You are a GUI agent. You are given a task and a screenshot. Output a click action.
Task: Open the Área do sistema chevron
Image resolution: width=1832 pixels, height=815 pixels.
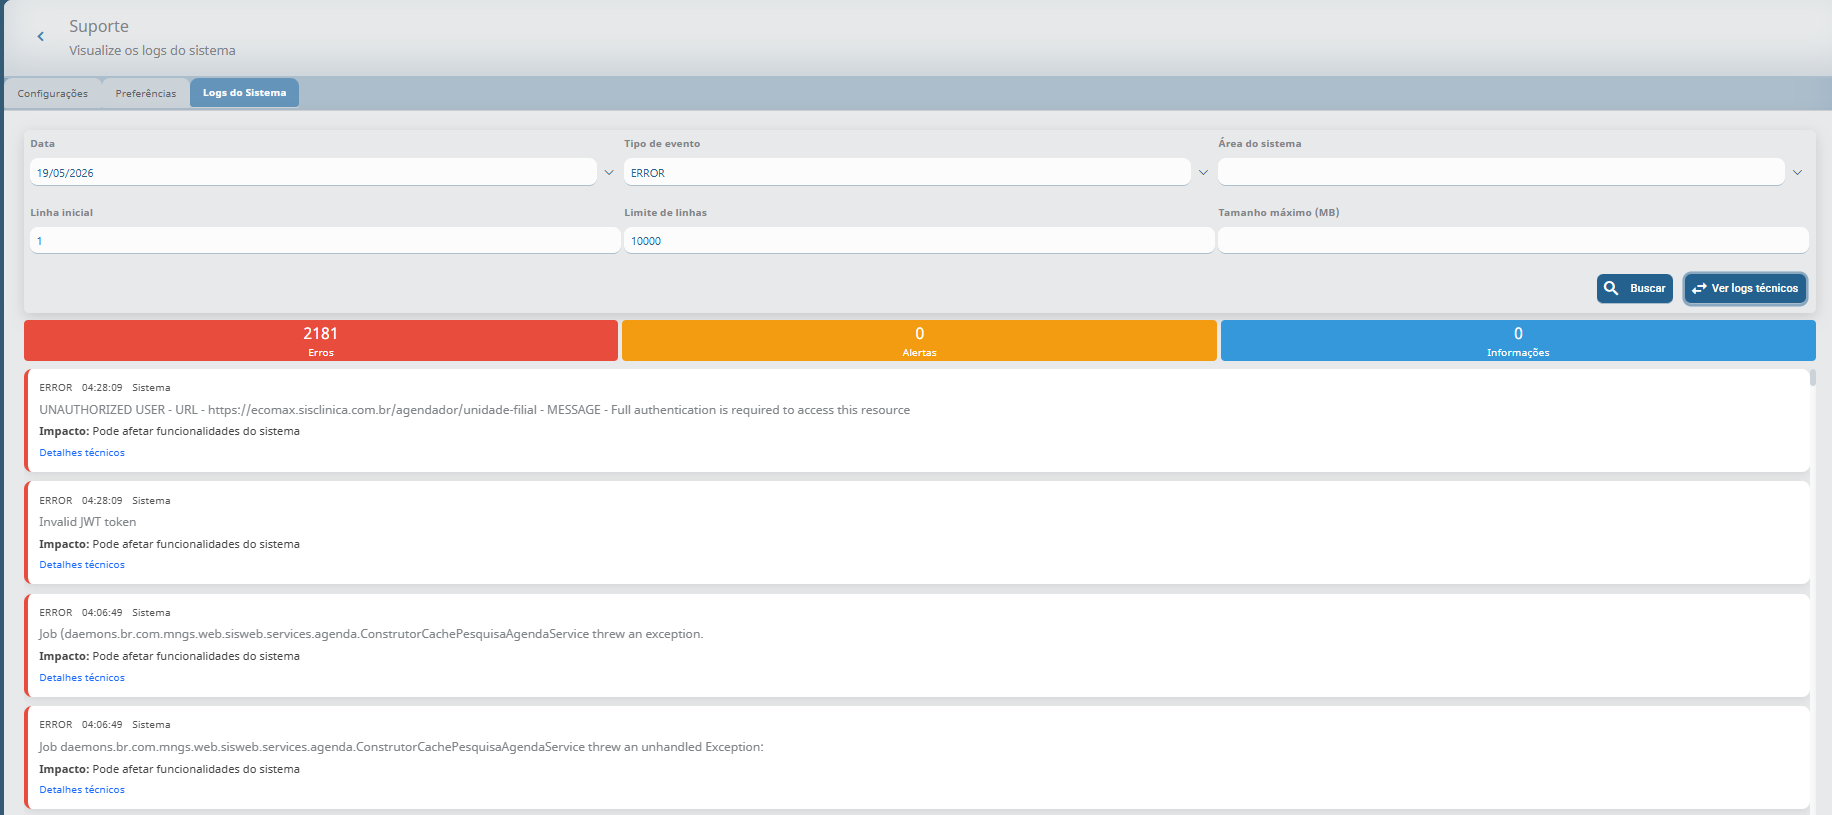[x=1797, y=172]
